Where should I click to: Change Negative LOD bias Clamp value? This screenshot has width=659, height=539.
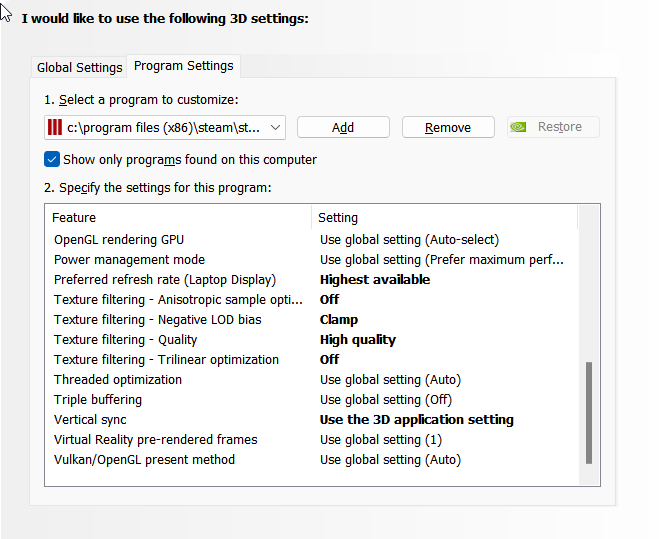[x=339, y=320]
